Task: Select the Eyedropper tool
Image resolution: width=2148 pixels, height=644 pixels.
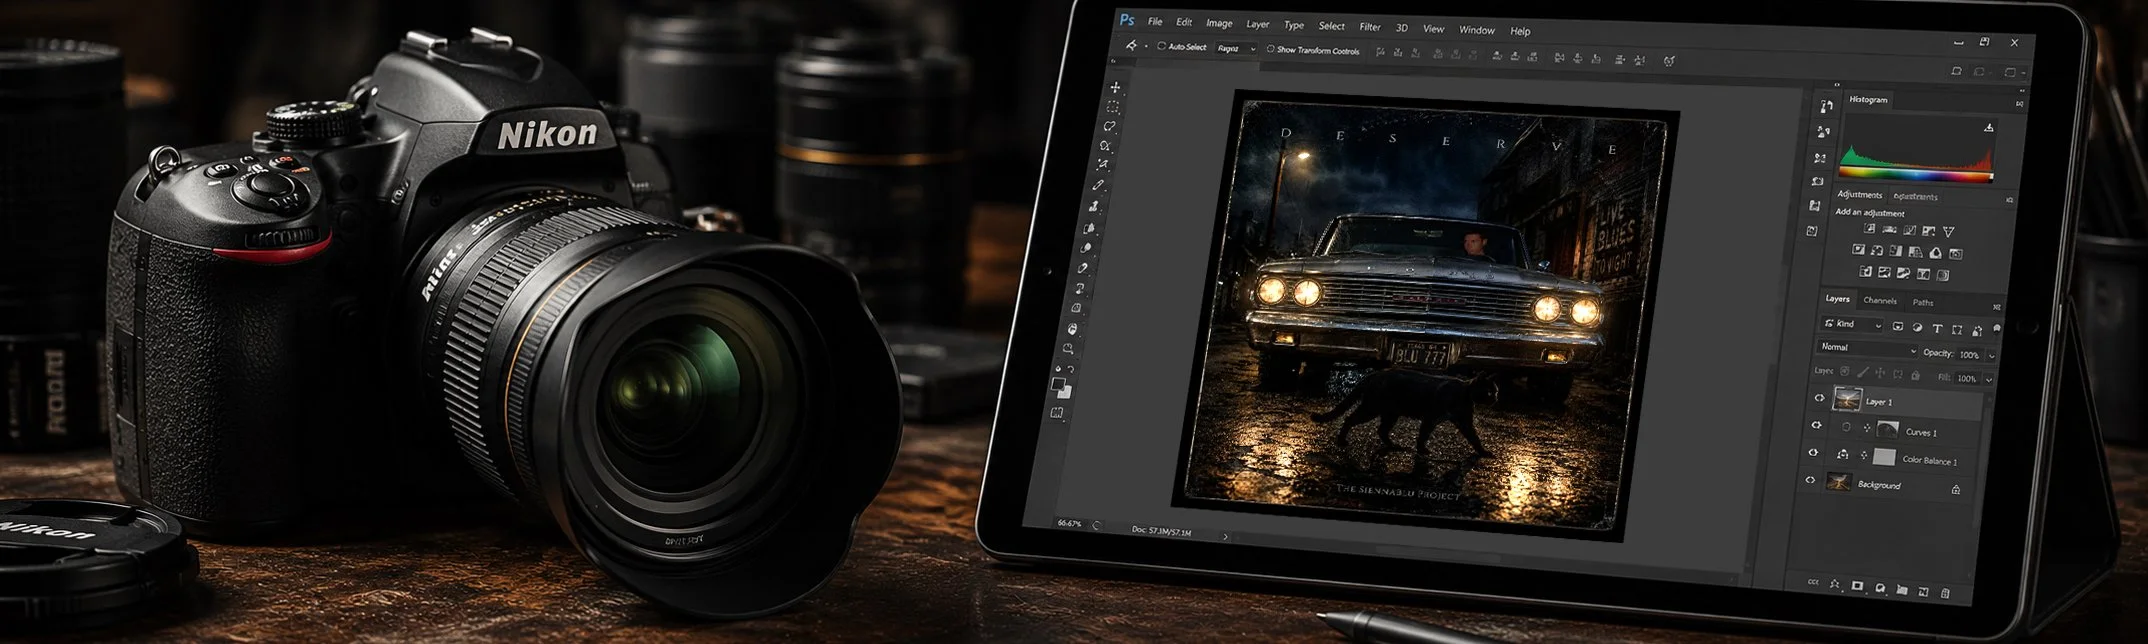Action: [1098, 186]
